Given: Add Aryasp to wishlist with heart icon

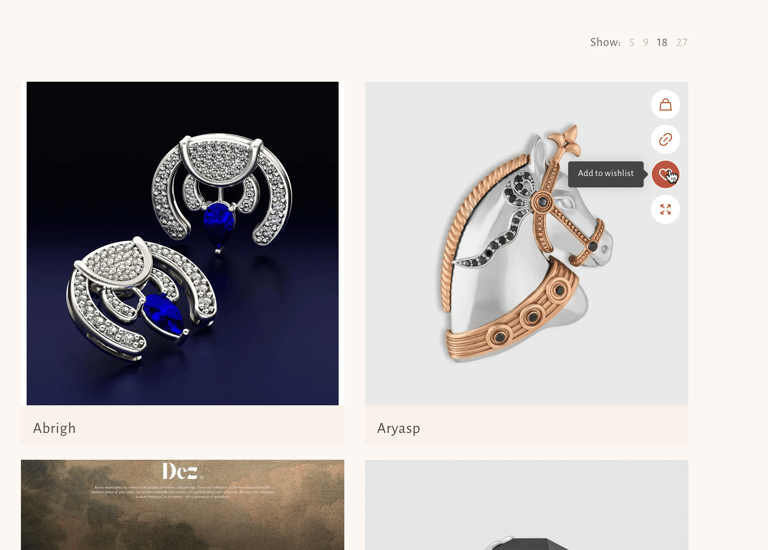Looking at the screenshot, I should [x=665, y=174].
